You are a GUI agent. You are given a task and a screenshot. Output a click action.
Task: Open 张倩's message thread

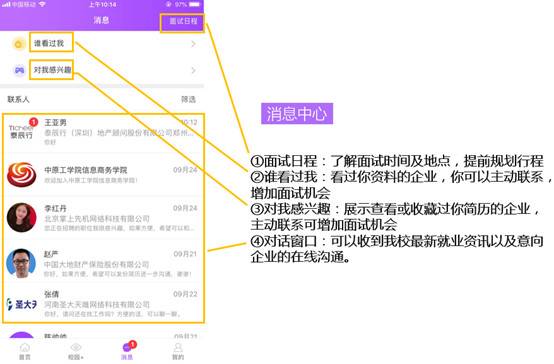[103, 304]
